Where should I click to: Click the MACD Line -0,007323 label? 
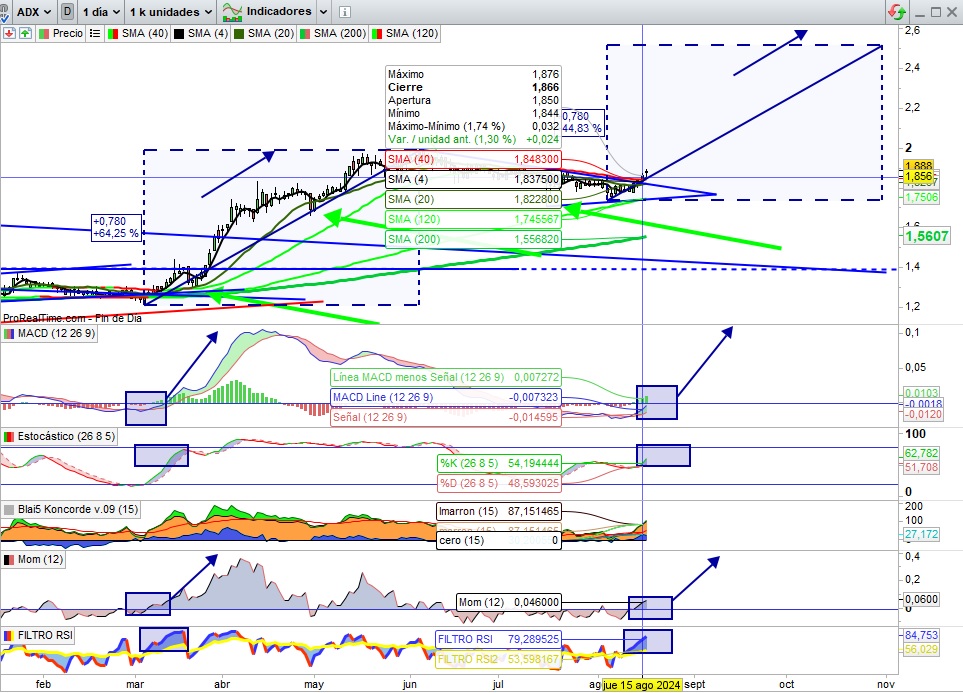(445, 397)
